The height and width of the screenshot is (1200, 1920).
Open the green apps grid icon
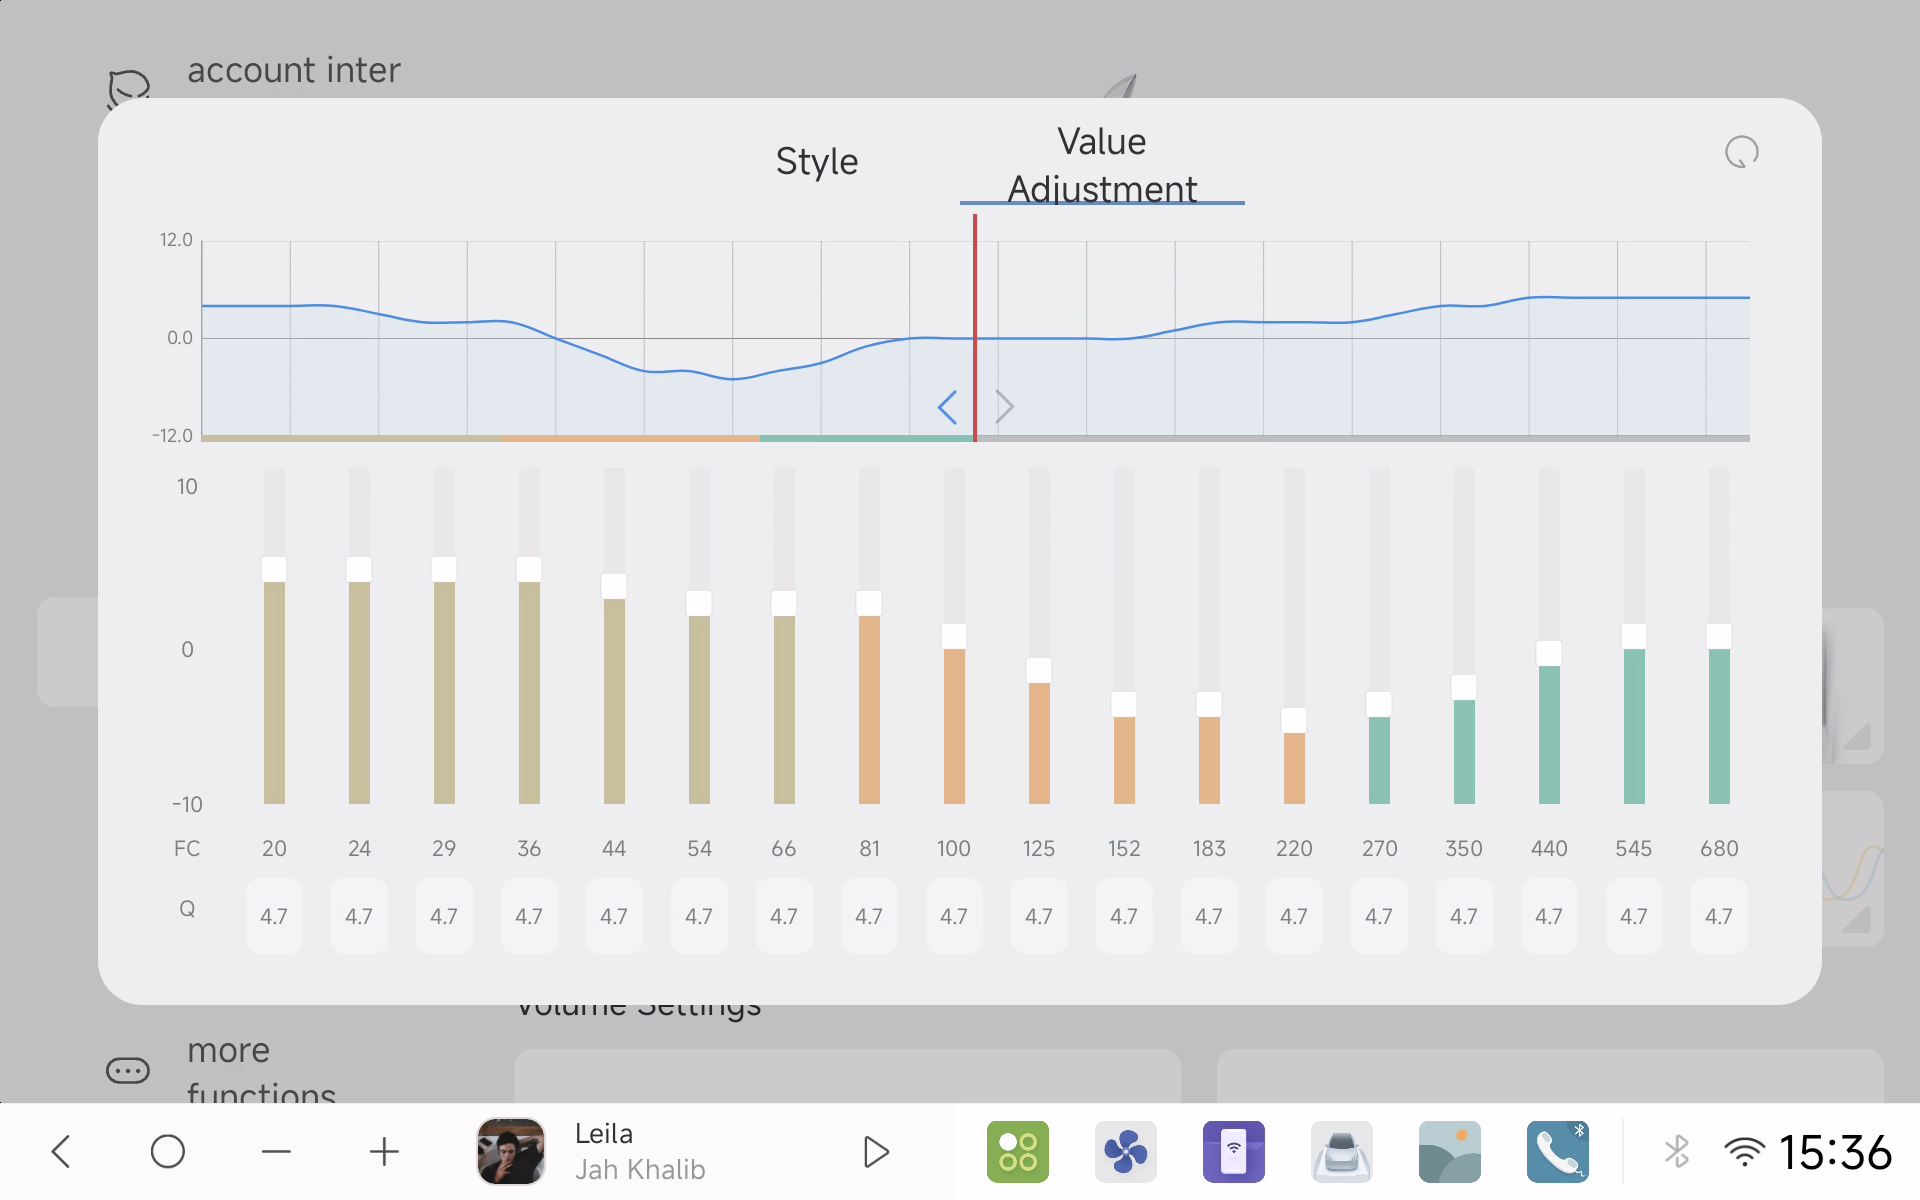1017,1152
